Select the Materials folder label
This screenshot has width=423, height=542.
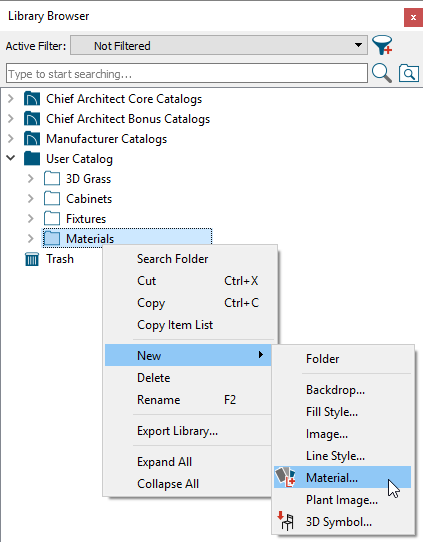pos(90,239)
